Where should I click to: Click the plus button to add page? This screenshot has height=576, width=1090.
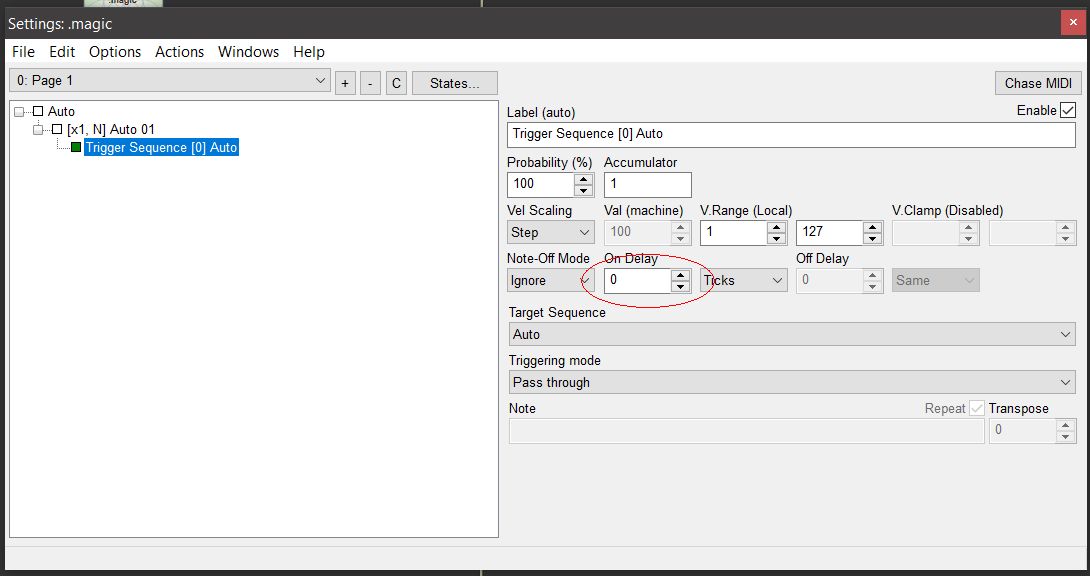pyautogui.click(x=345, y=83)
